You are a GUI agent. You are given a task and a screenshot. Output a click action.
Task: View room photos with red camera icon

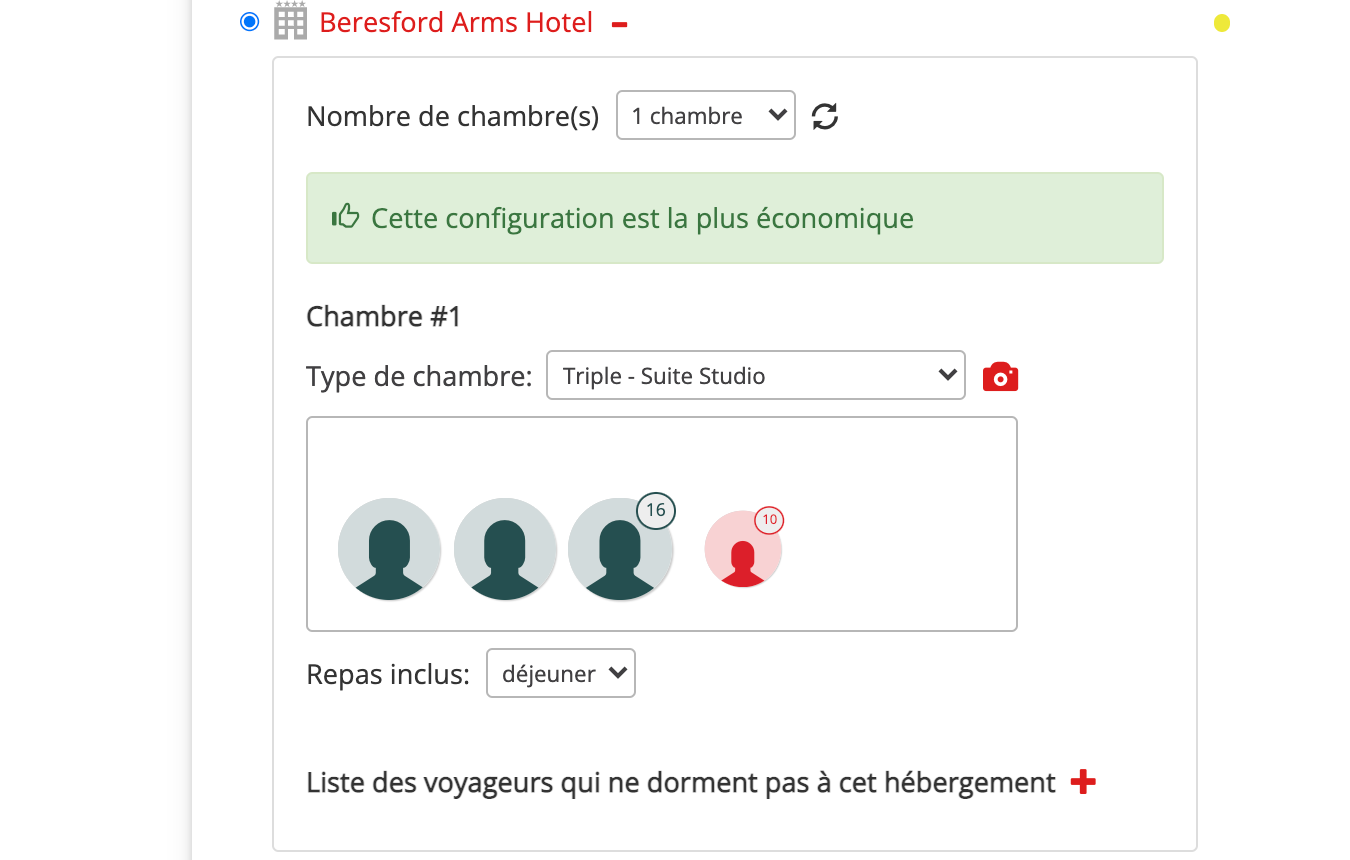(x=1000, y=377)
